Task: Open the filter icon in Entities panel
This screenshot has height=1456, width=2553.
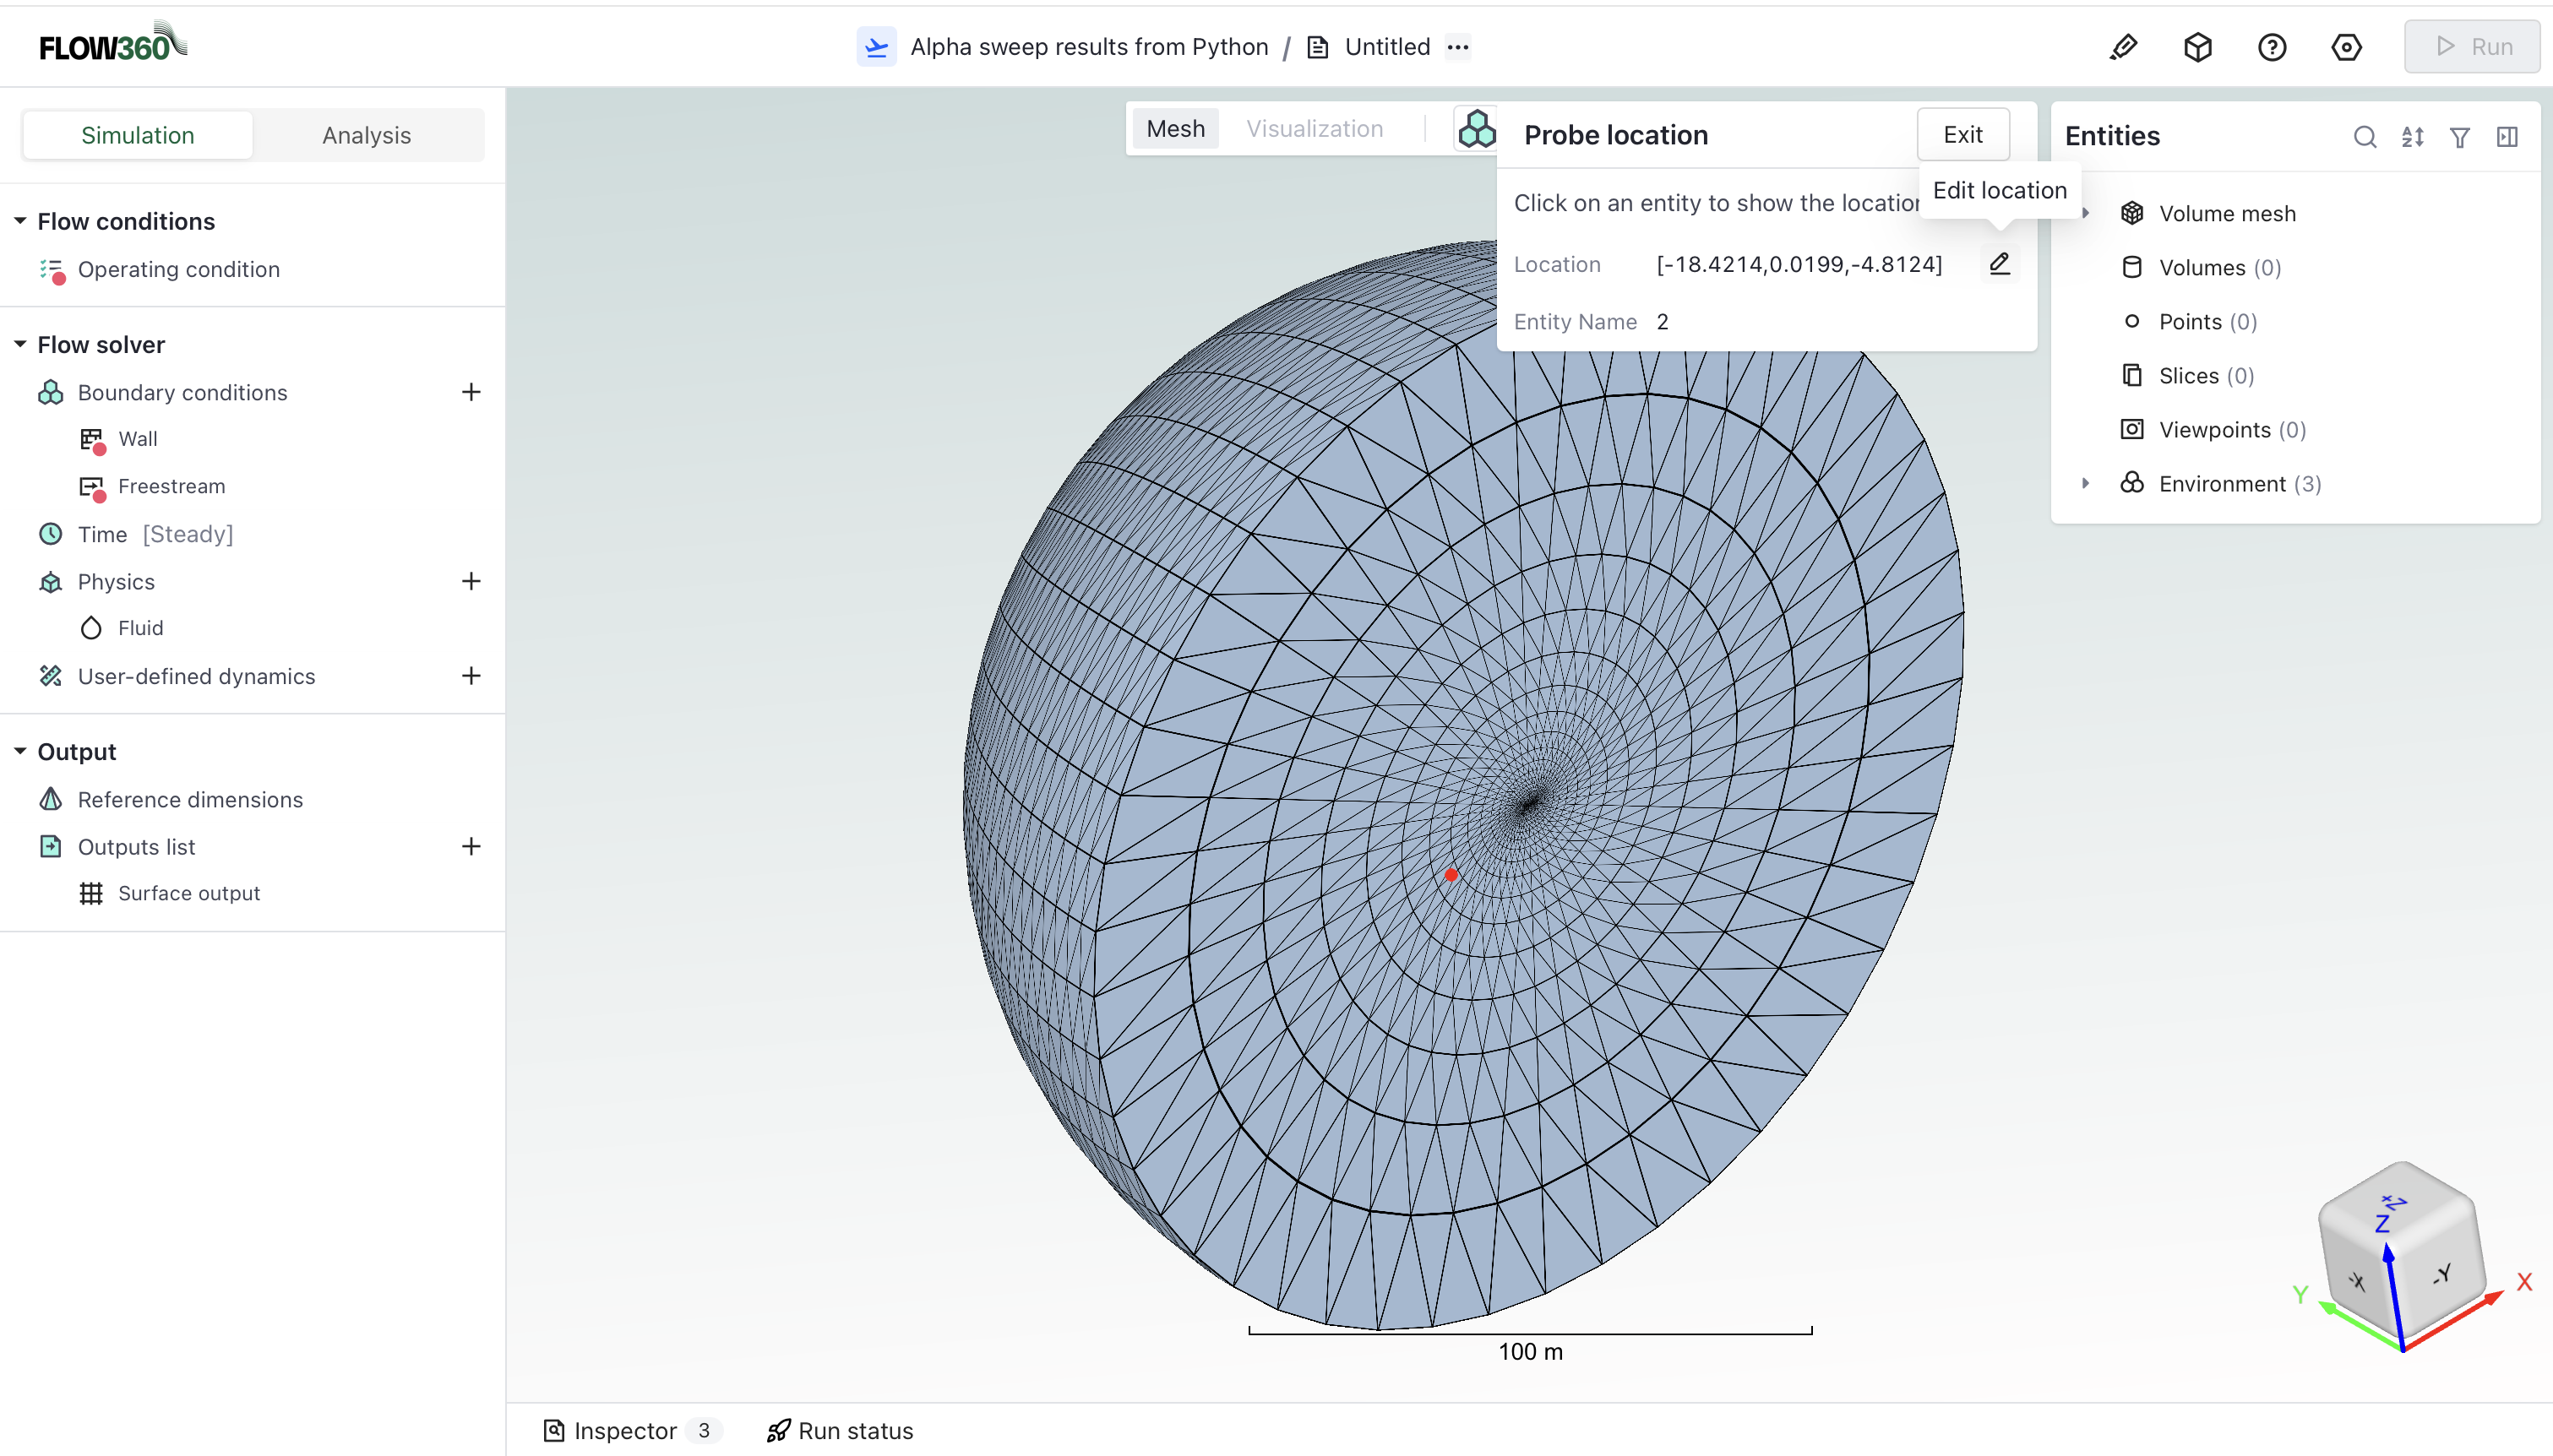Action: tap(2459, 136)
